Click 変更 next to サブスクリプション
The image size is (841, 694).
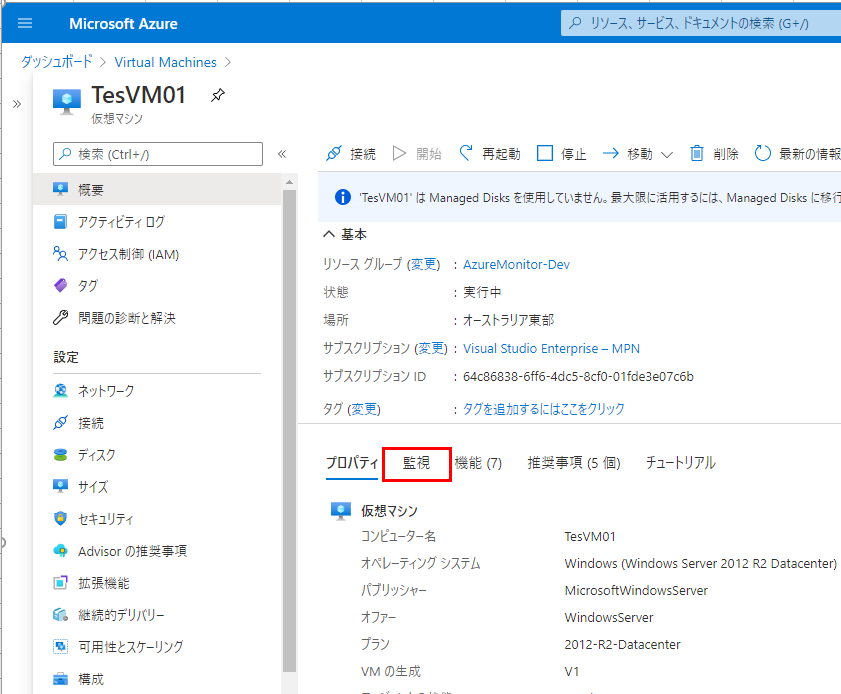click(x=431, y=349)
